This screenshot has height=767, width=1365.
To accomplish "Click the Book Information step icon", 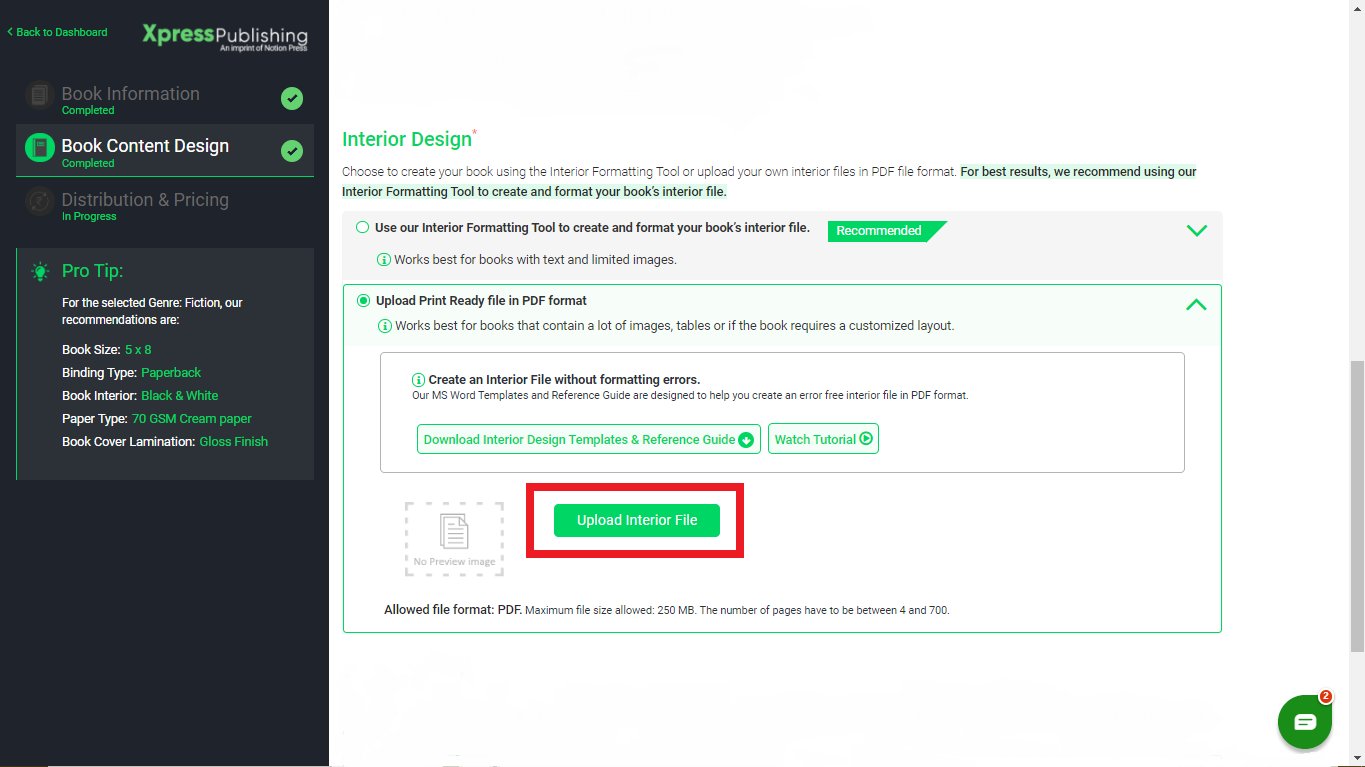I will 39,95.
